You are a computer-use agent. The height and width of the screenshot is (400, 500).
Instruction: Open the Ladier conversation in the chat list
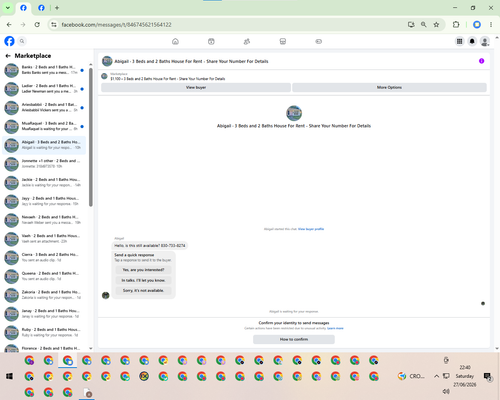coord(44,89)
